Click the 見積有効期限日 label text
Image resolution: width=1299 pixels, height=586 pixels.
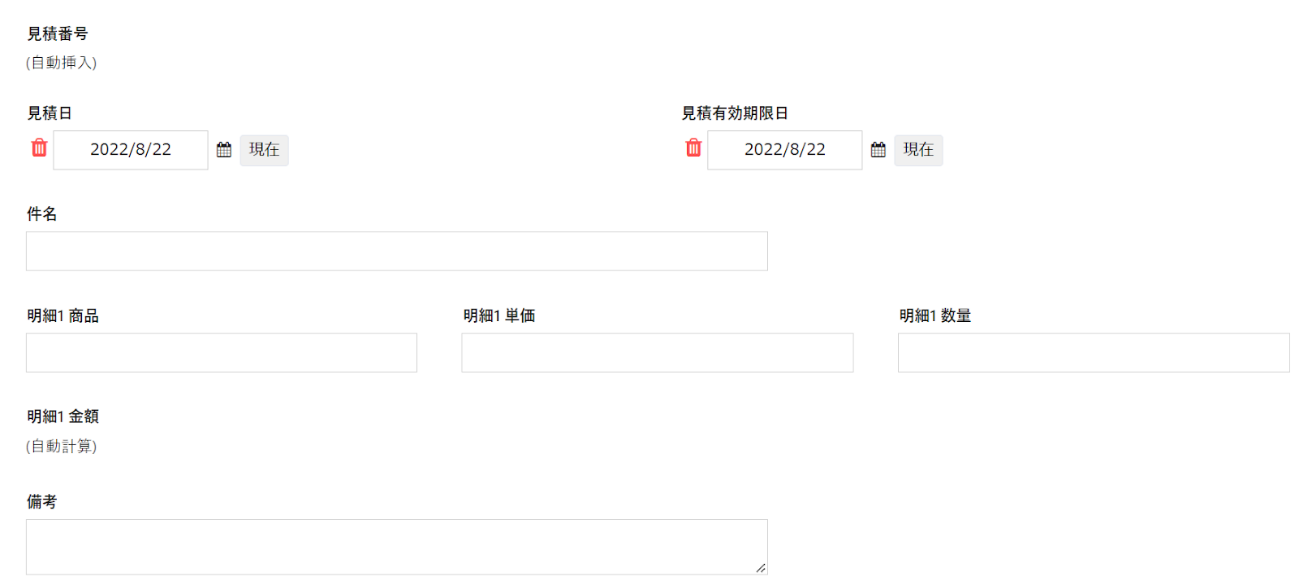coord(735,114)
